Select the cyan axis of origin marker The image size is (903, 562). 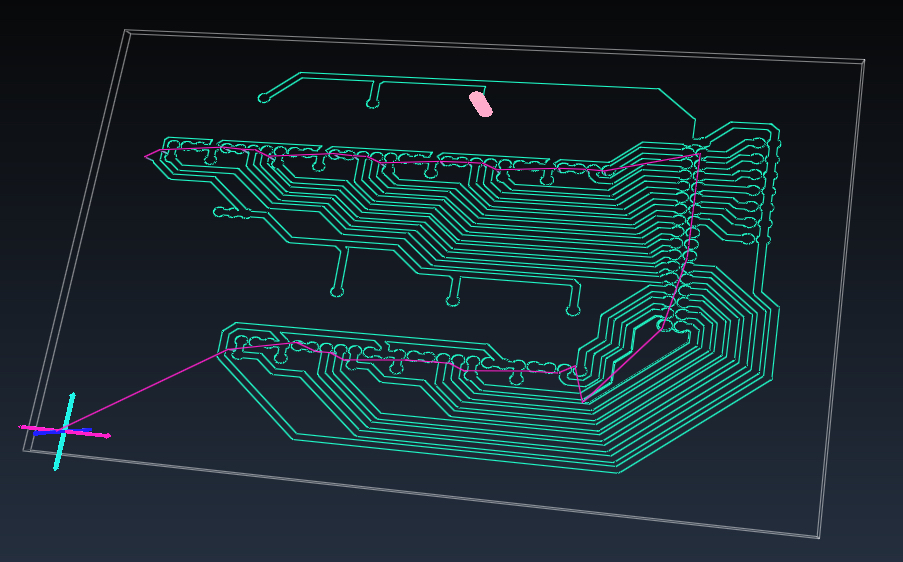point(64,431)
